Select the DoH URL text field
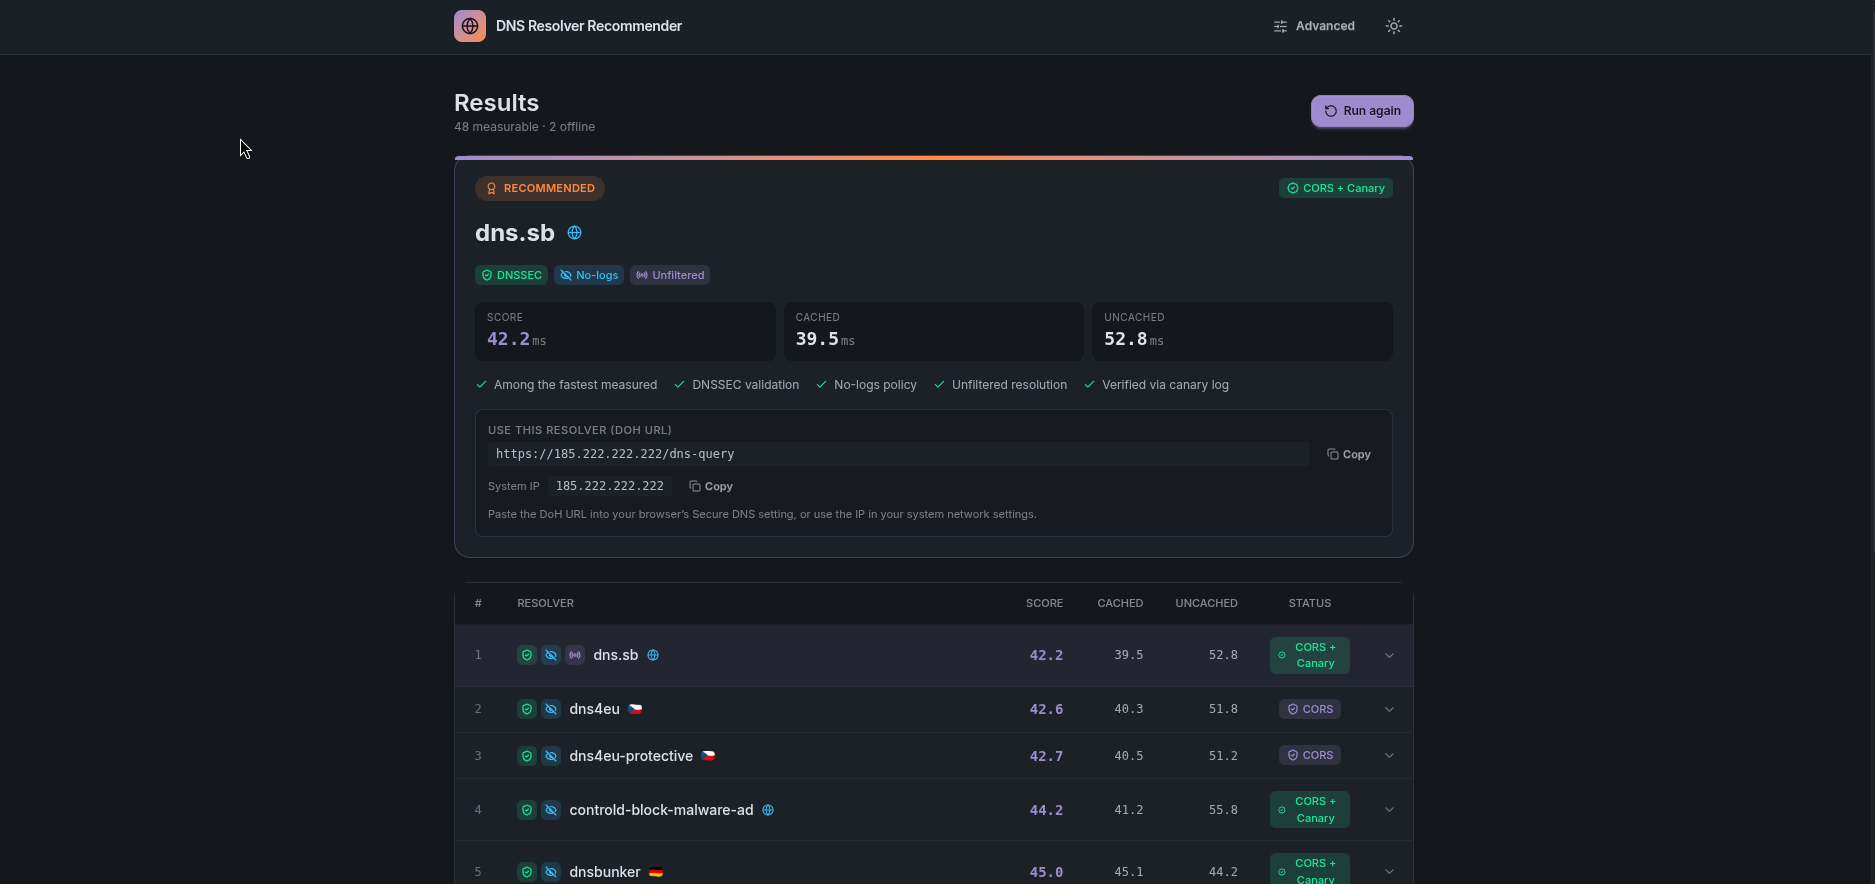Screen dimensions: 1875x884 pyautogui.click(x=899, y=454)
